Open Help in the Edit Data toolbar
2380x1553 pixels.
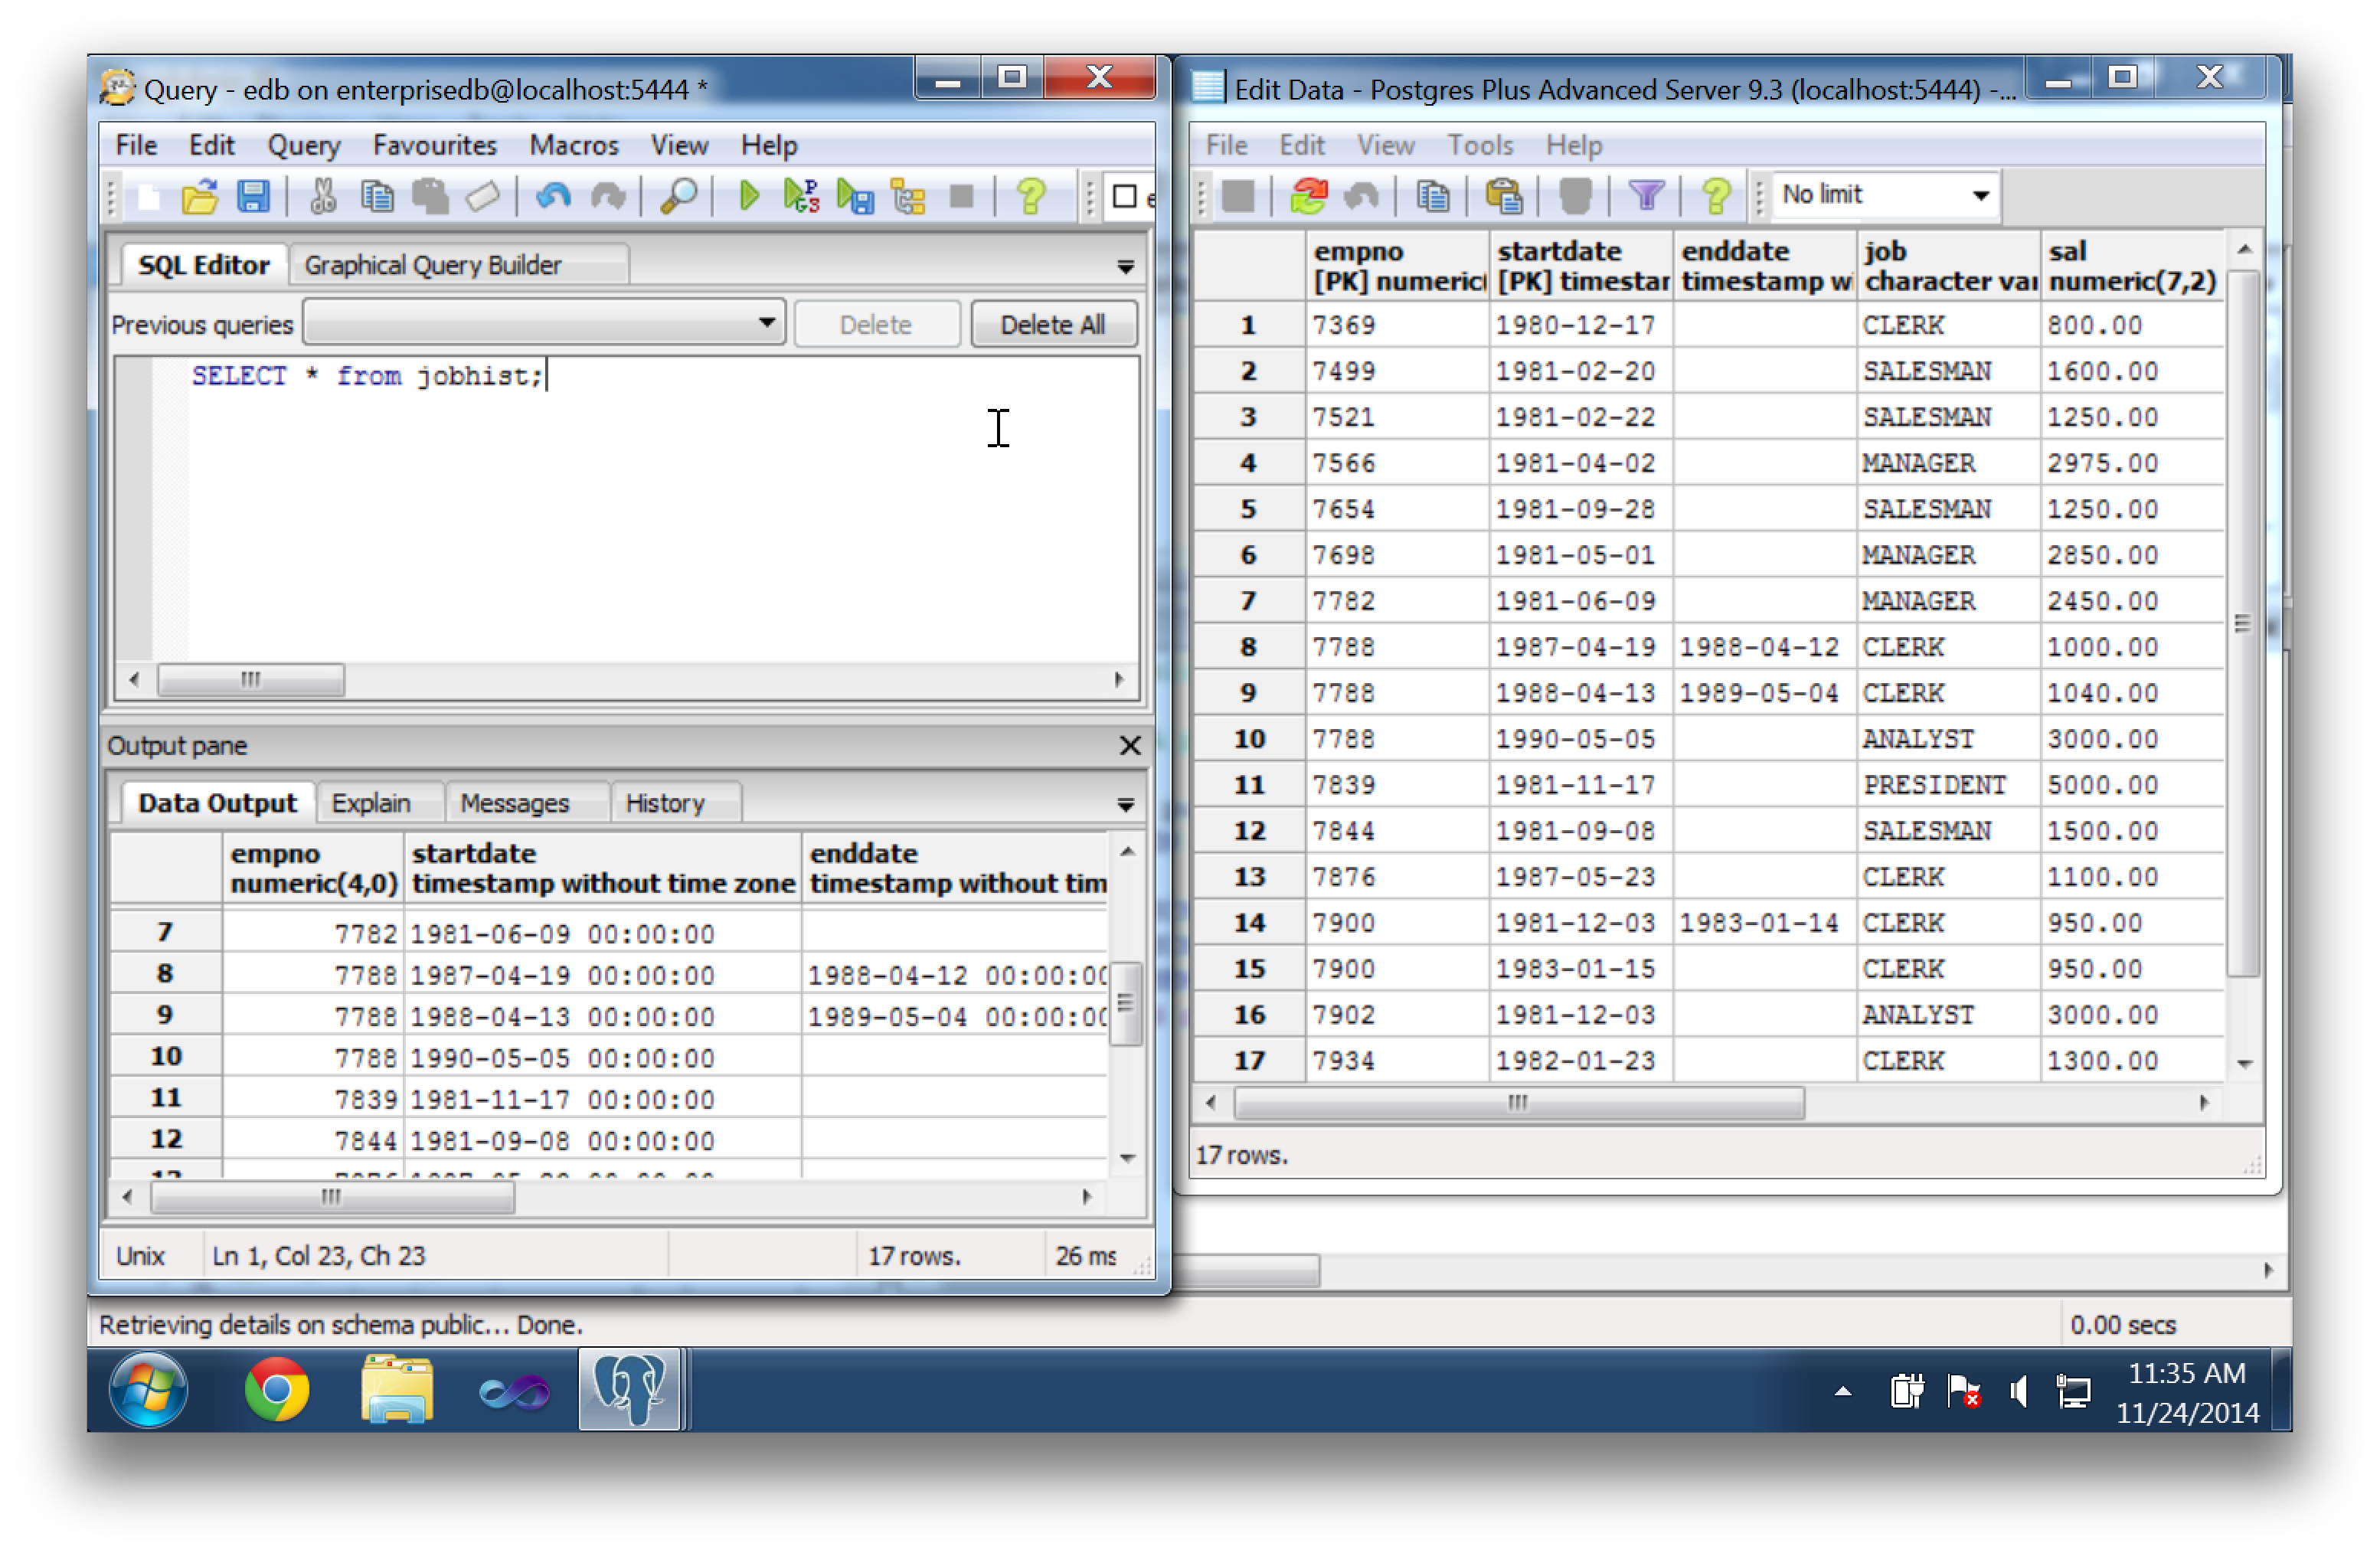pos(1716,196)
